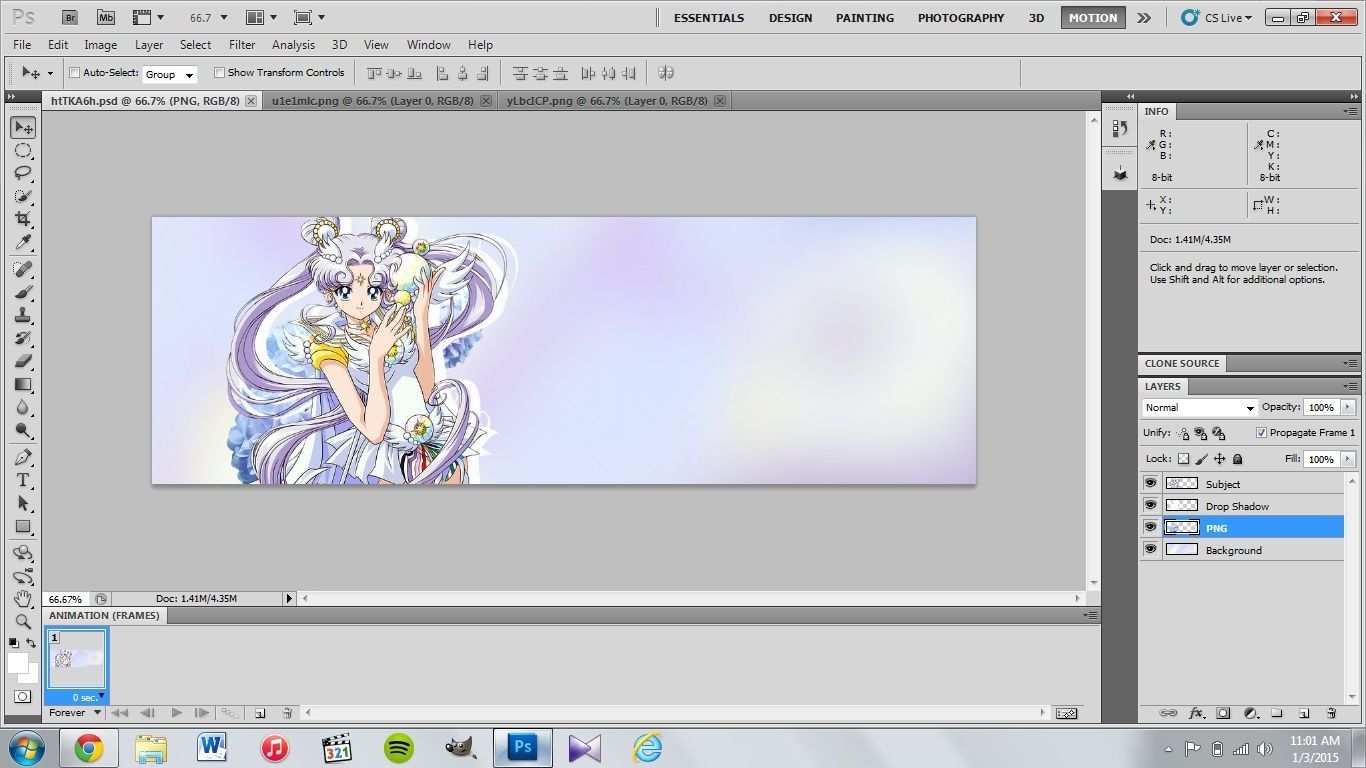Open the Layer menu
The width and height of the screenshot is (1366, 768).
coord(149,45)
